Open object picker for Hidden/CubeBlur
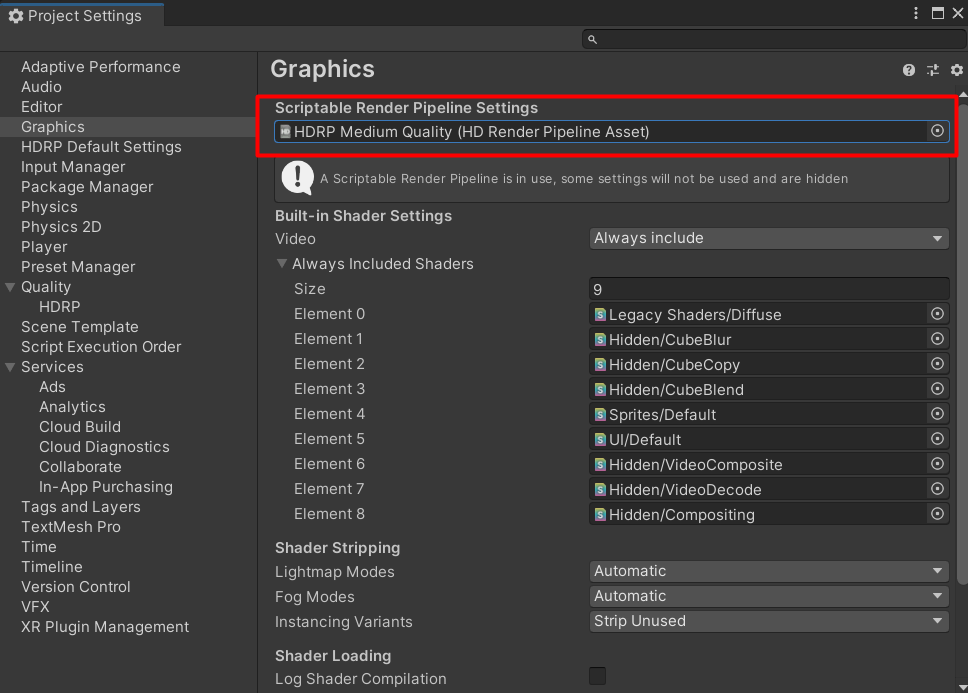 coord(937,339)
